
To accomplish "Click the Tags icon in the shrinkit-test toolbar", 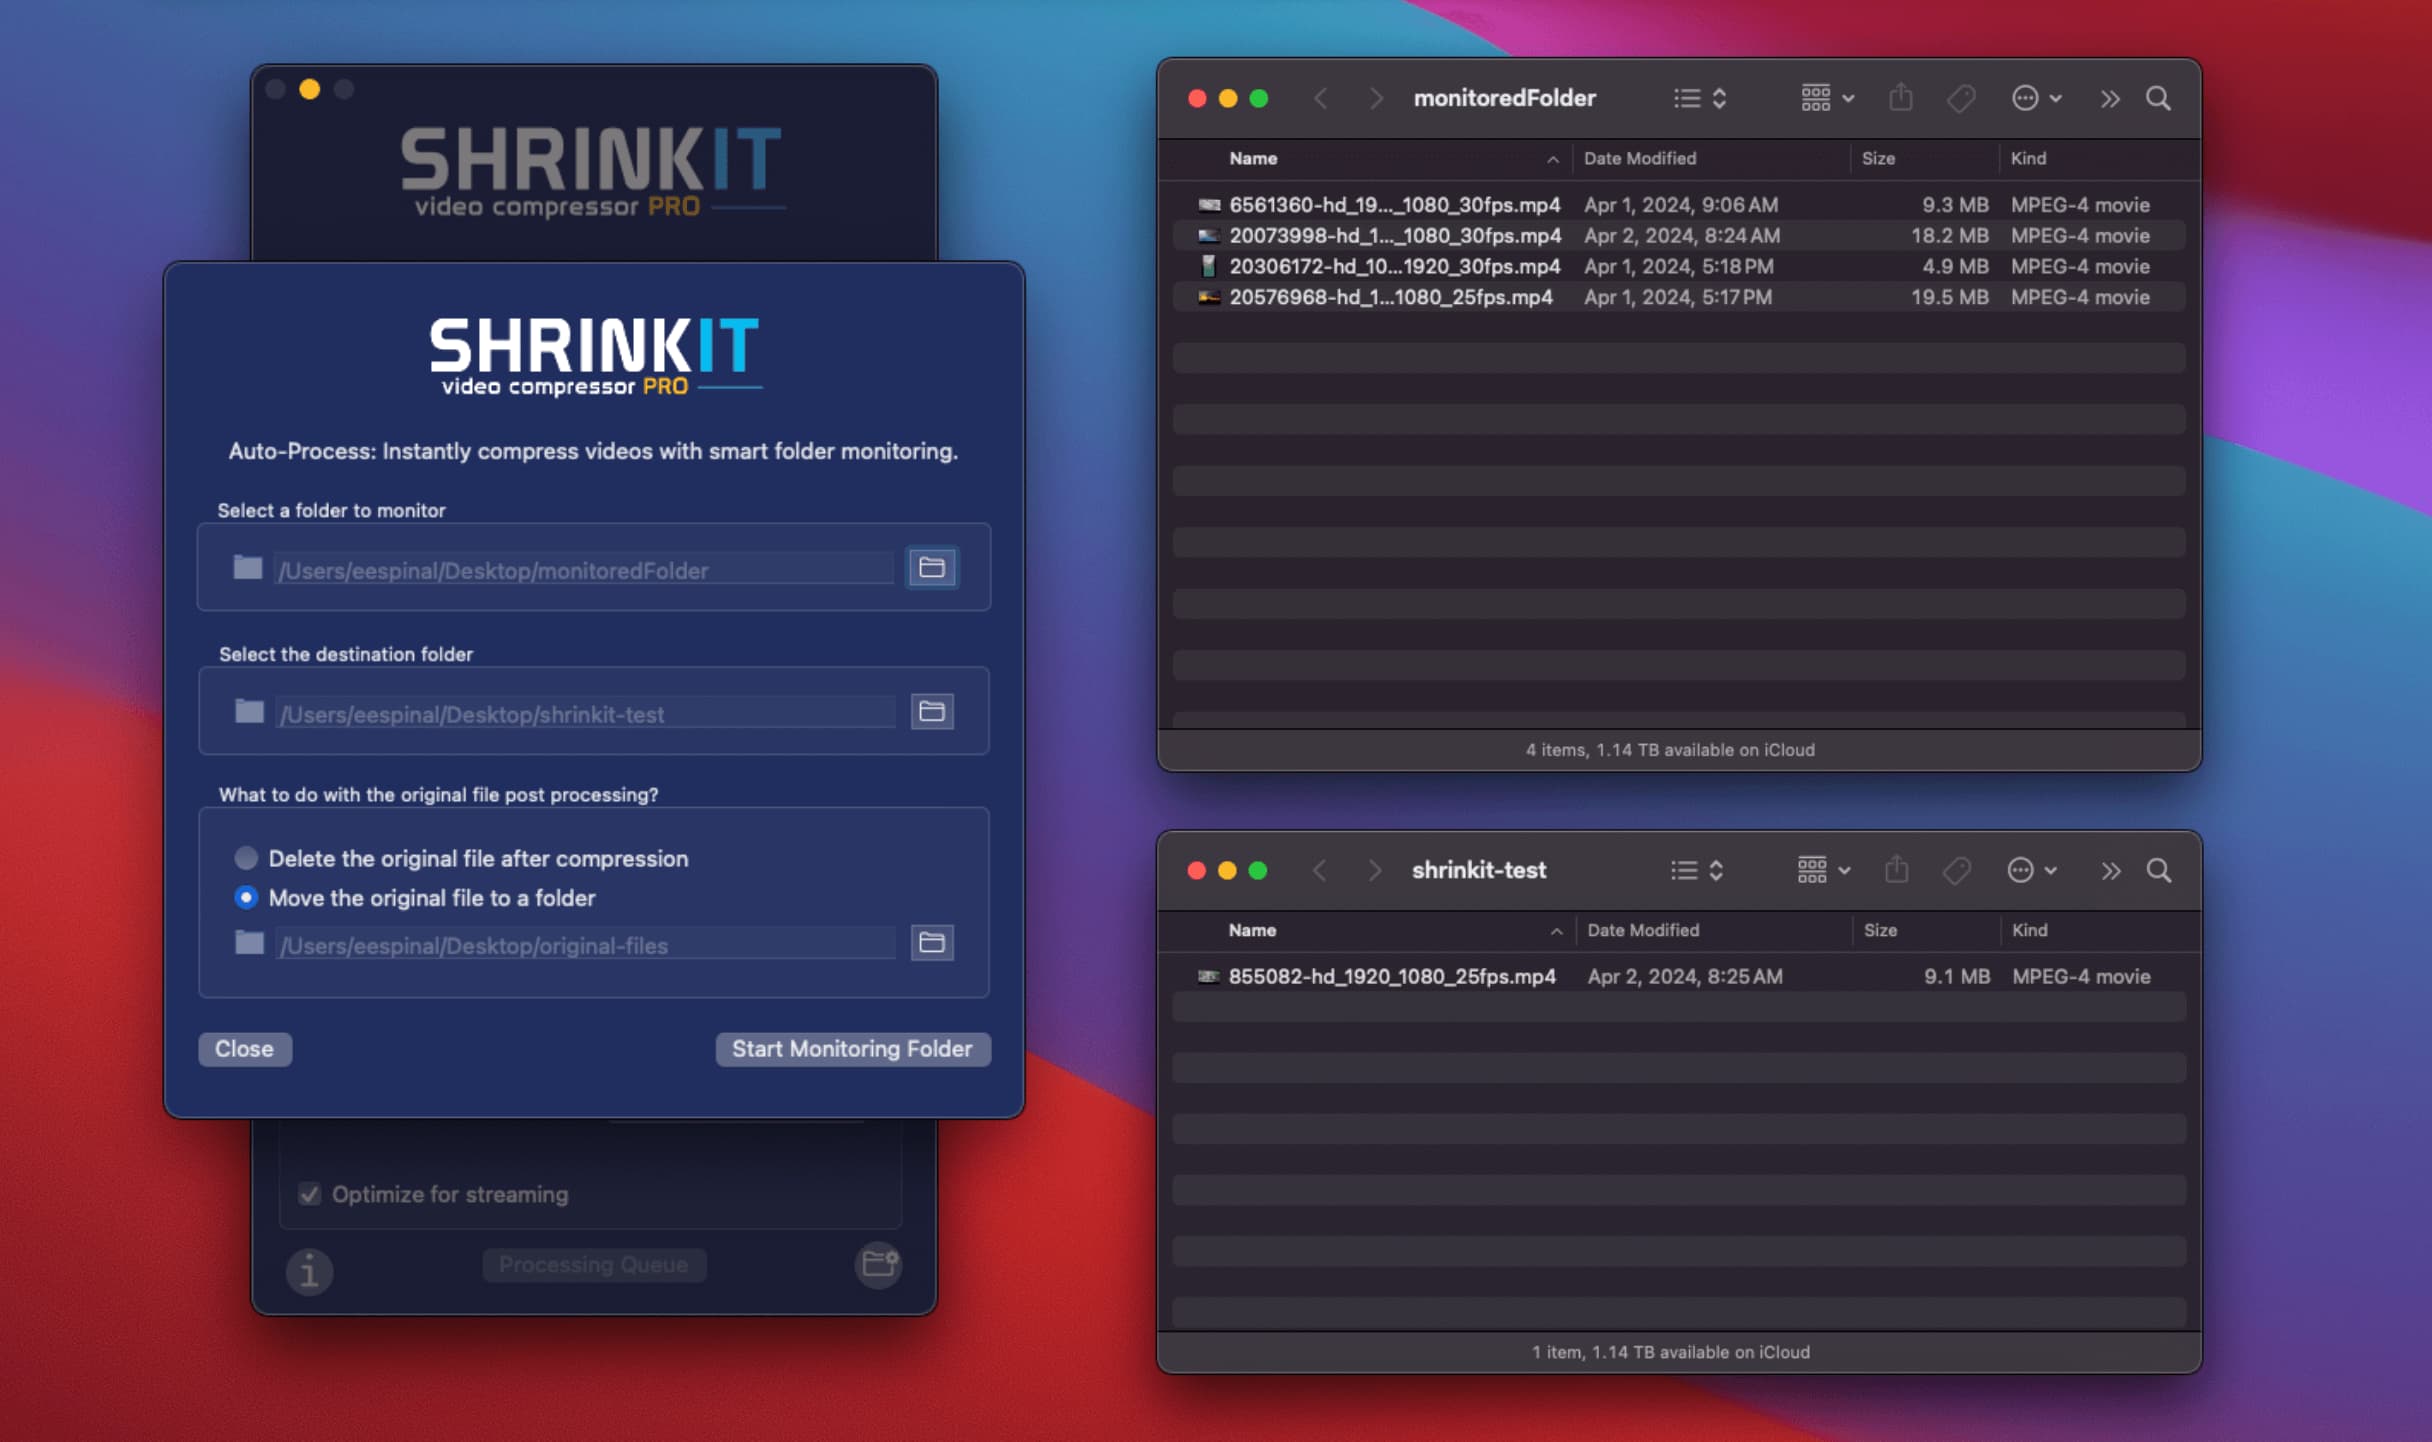I will (x=1958, y=870).
